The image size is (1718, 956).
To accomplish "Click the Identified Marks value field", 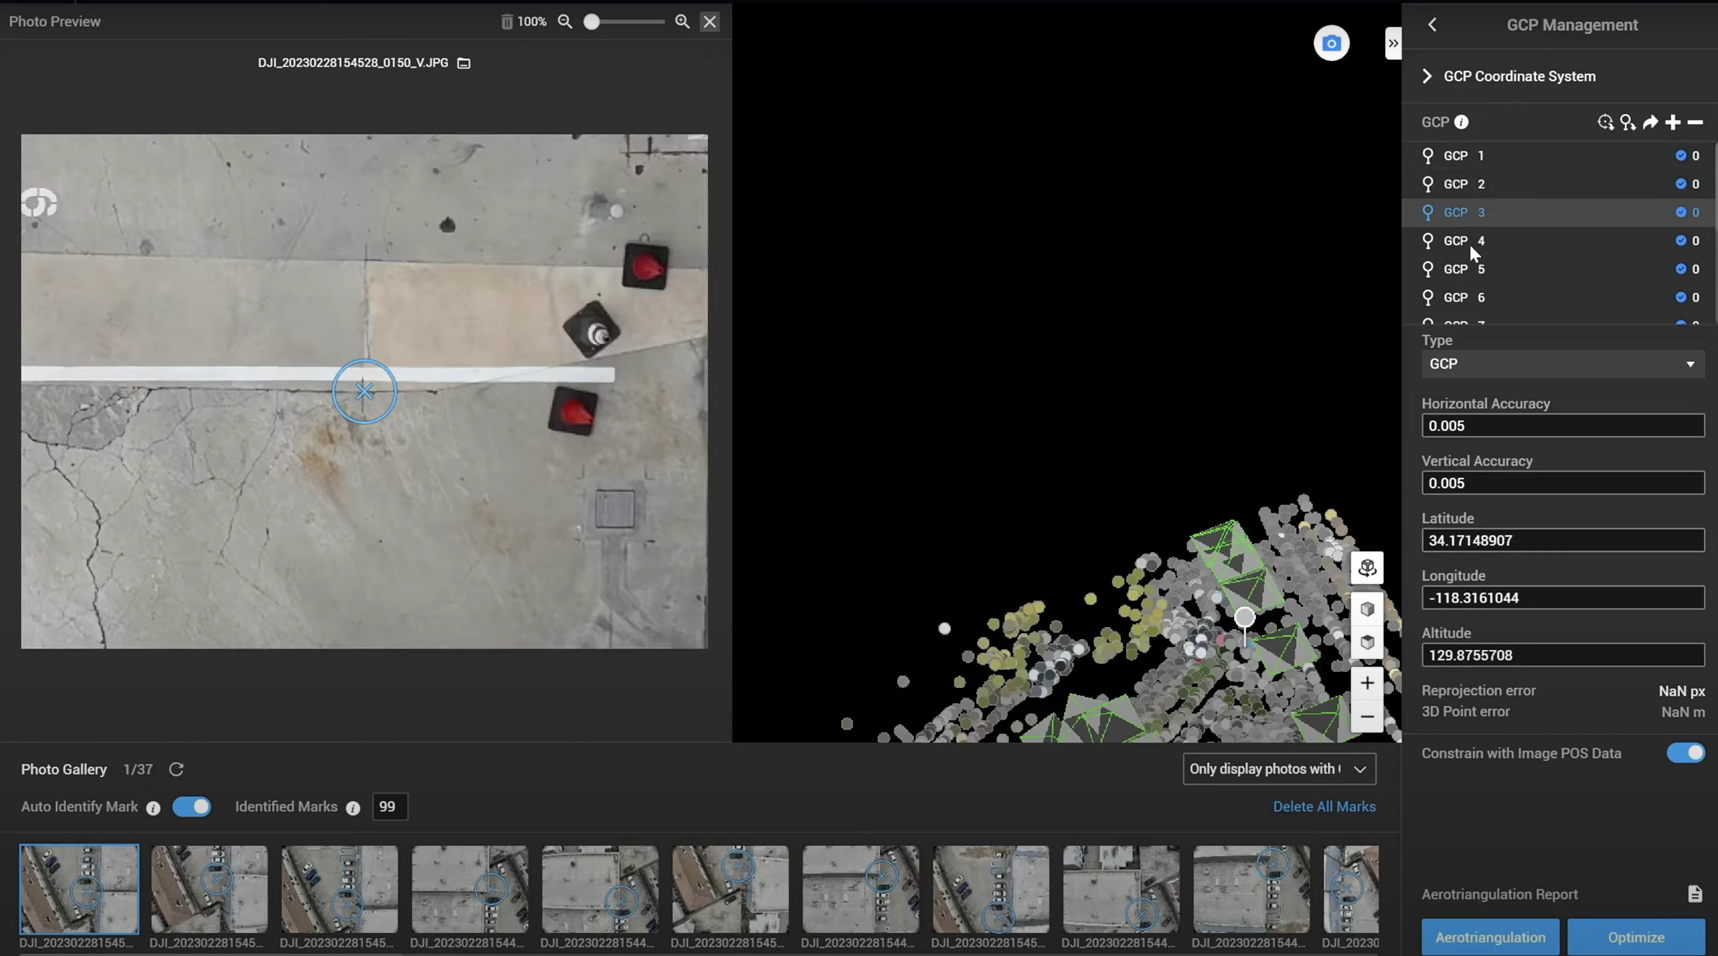I will pyautogui.click(x=389, y=807).
